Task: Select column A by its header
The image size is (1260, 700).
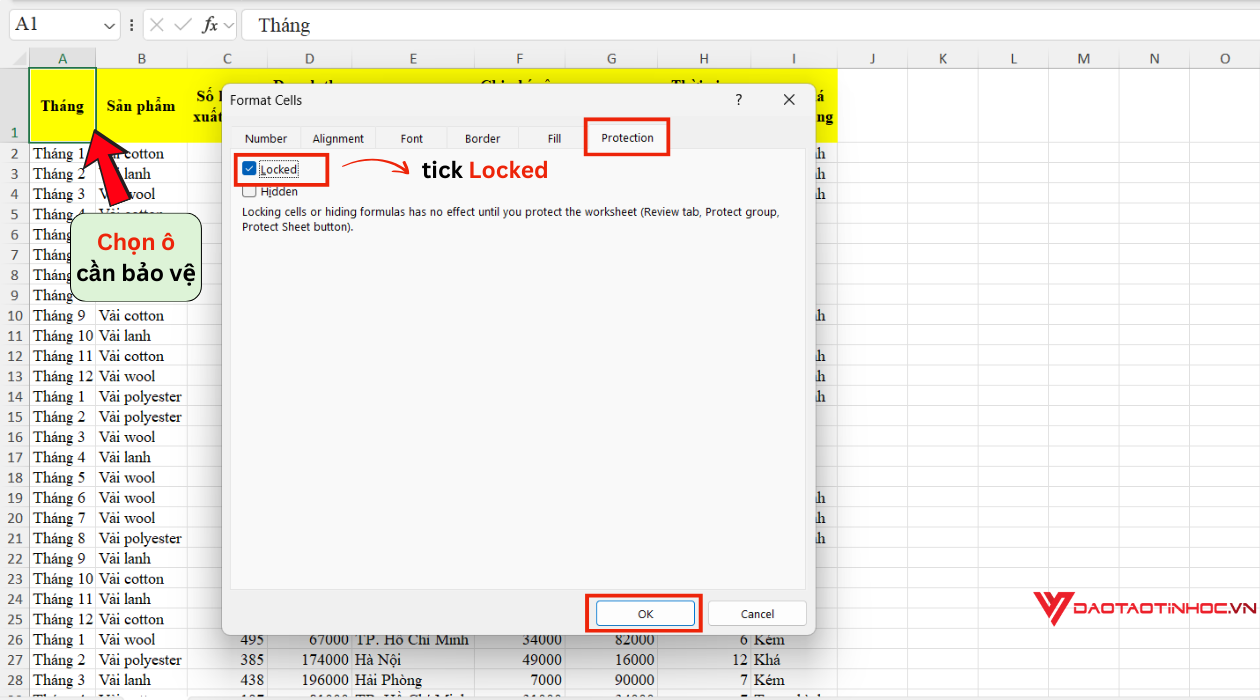Action: pyautogui.click(x=62, y=58)
